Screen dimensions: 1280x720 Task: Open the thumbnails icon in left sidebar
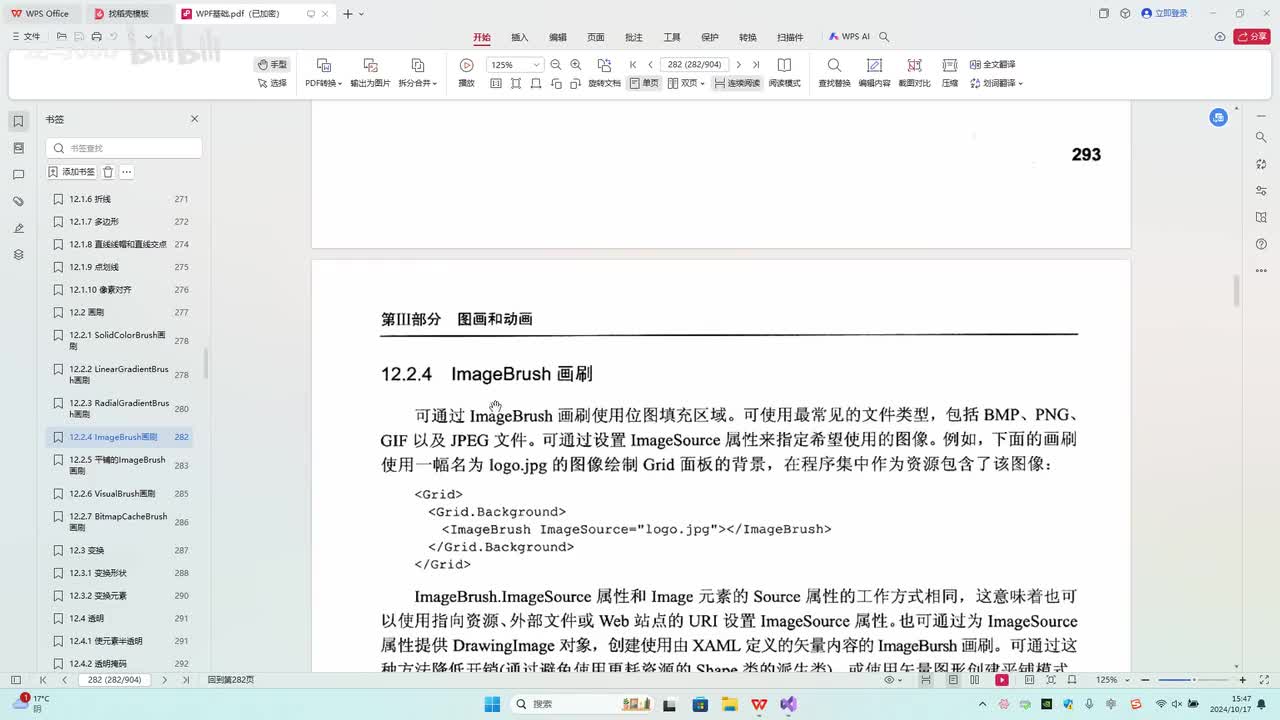tap(18, 148)
